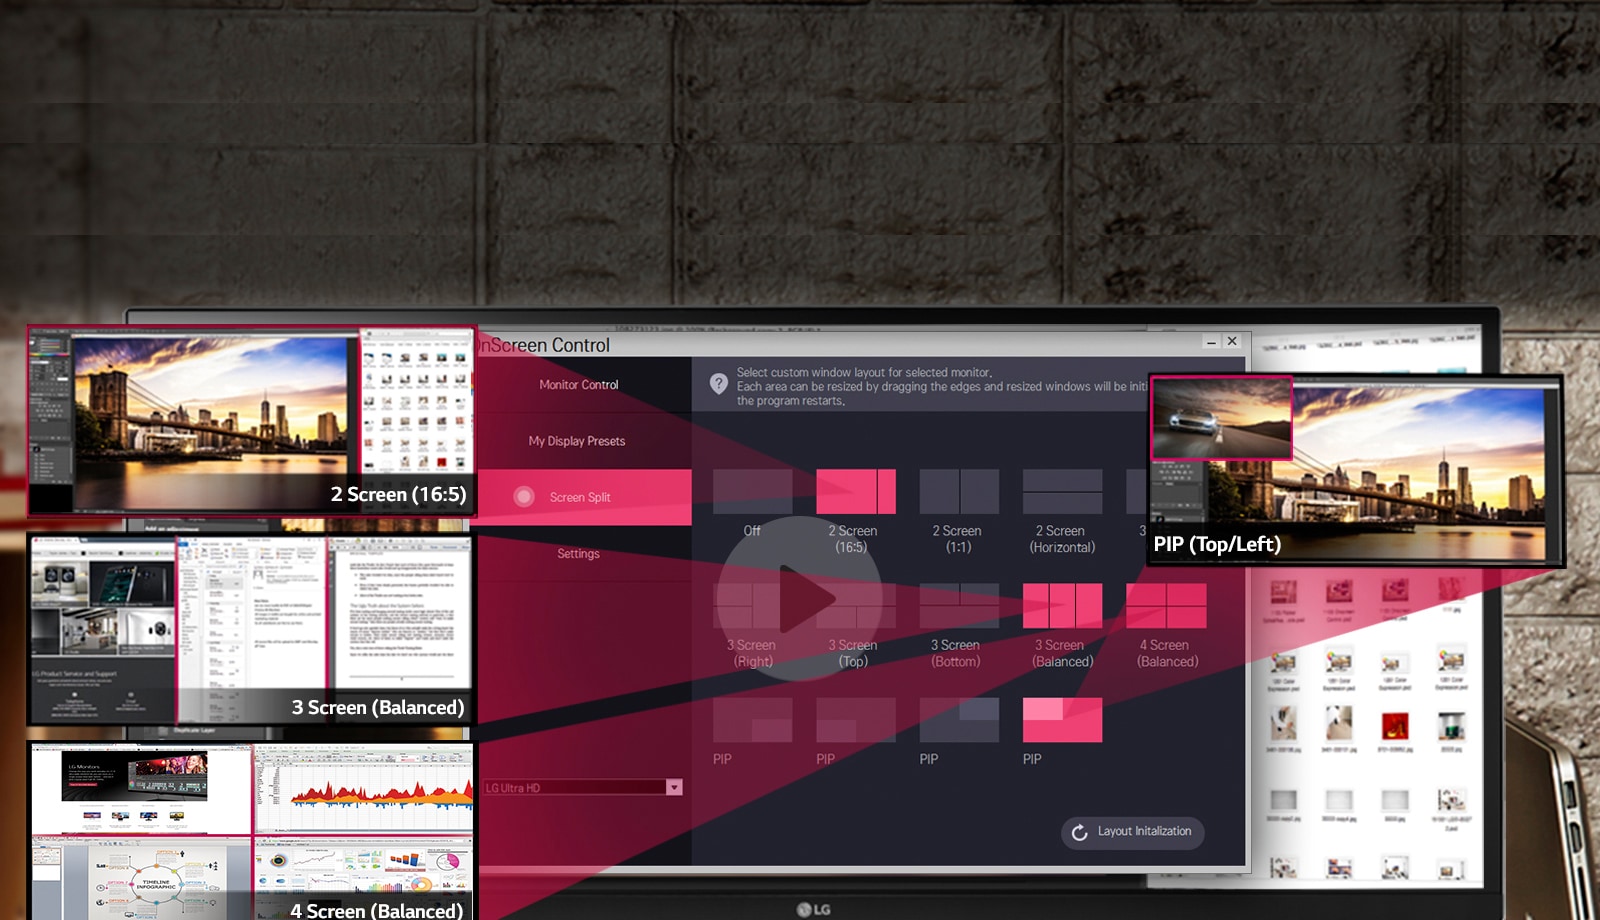
Task: Turn screen split Off
Action: point(752,491)
